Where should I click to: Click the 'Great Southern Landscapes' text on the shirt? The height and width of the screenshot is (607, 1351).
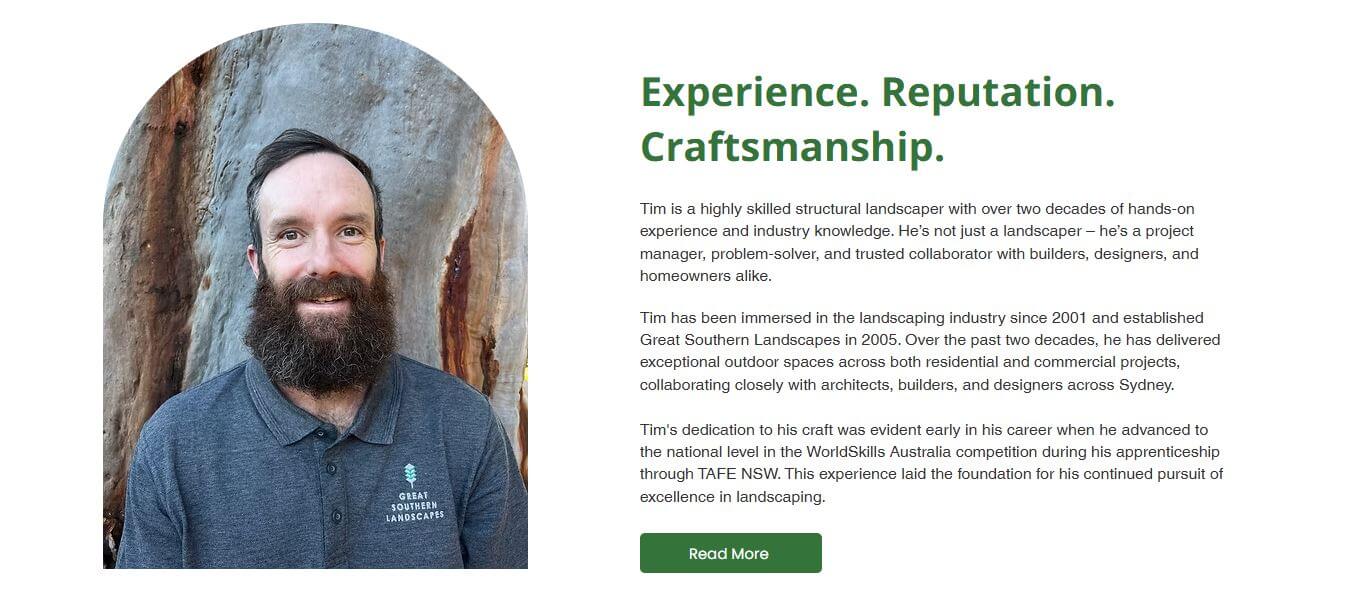point(415,506)
